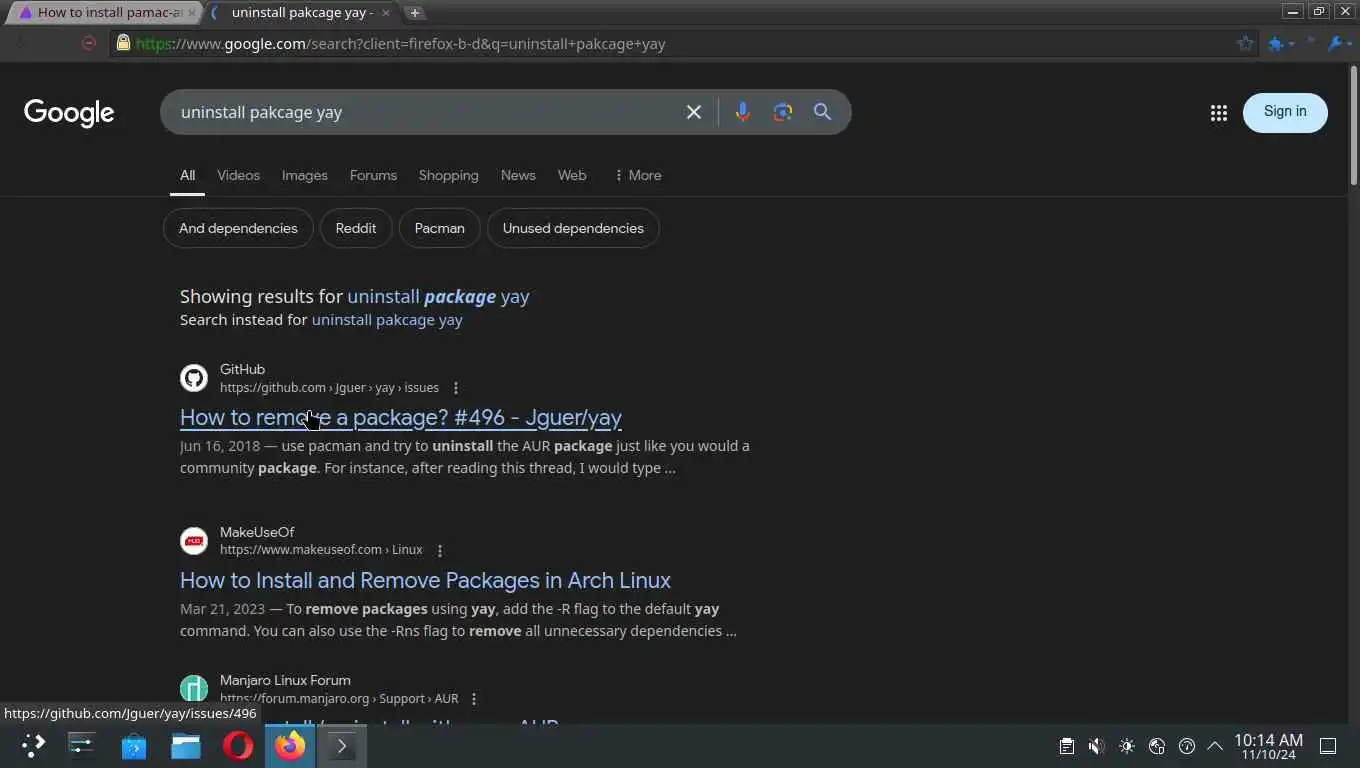
Task: Open 'How to Install and Remove Packages' result
Action: (425, 580)
